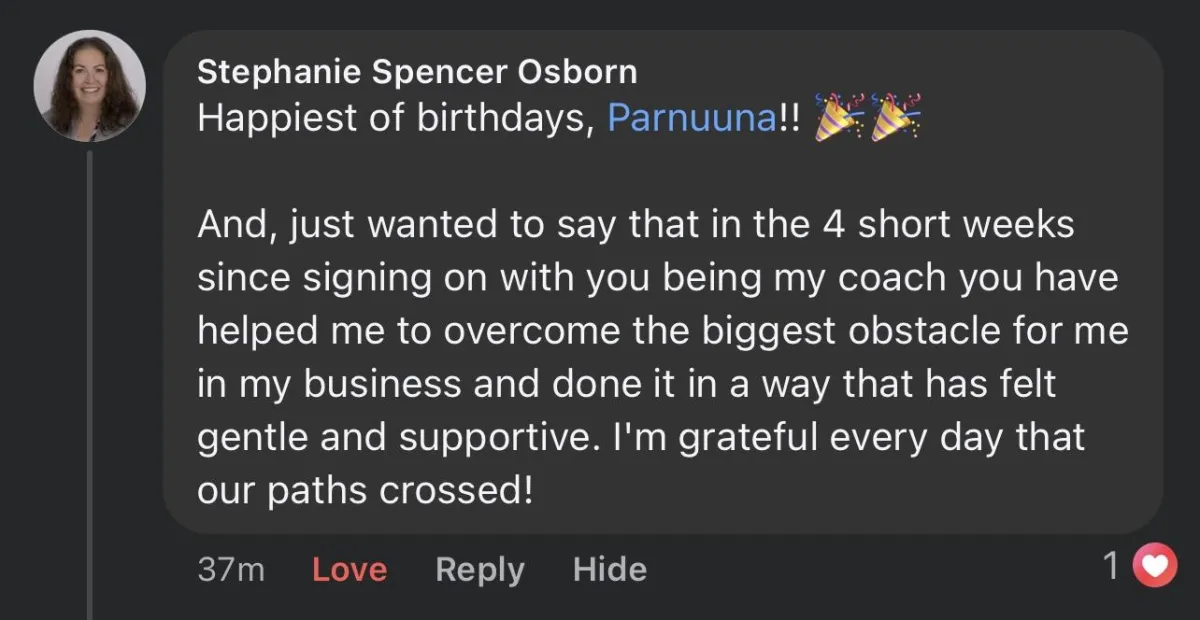
Task: Click the "our paths crossed!" closing line
Action: tap(364, 492)
